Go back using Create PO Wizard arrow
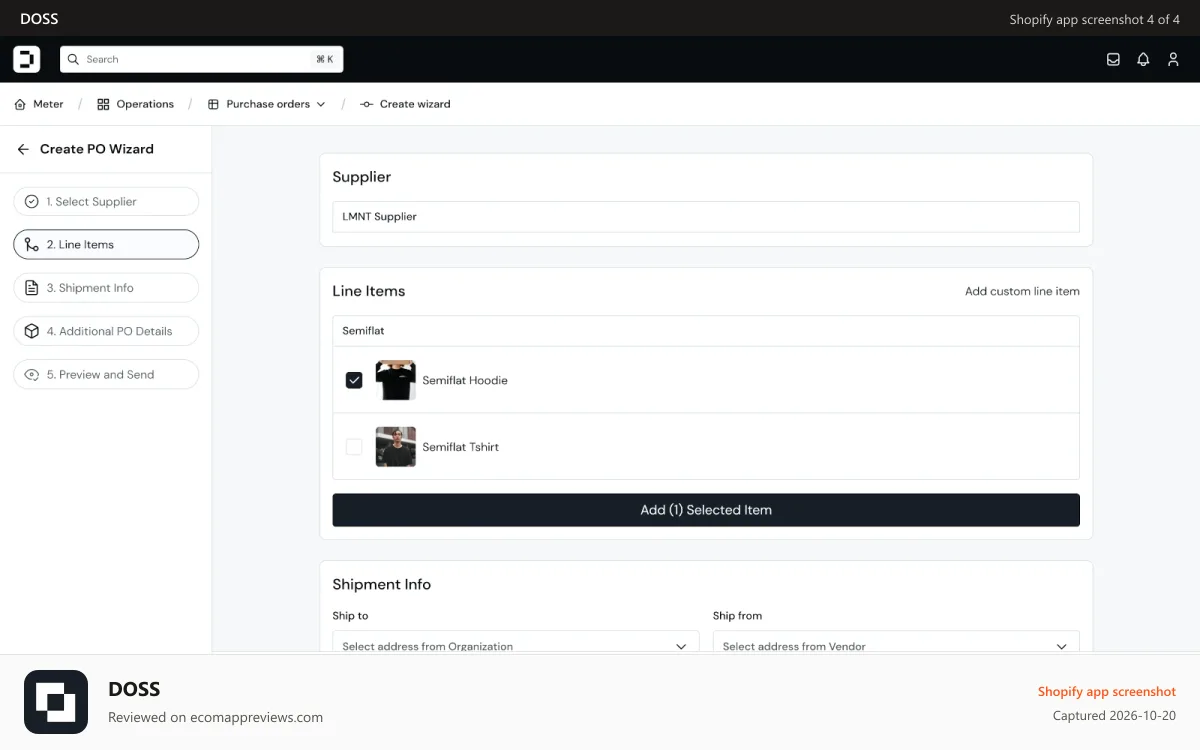Screen dimensions: 1200x750 23,149
